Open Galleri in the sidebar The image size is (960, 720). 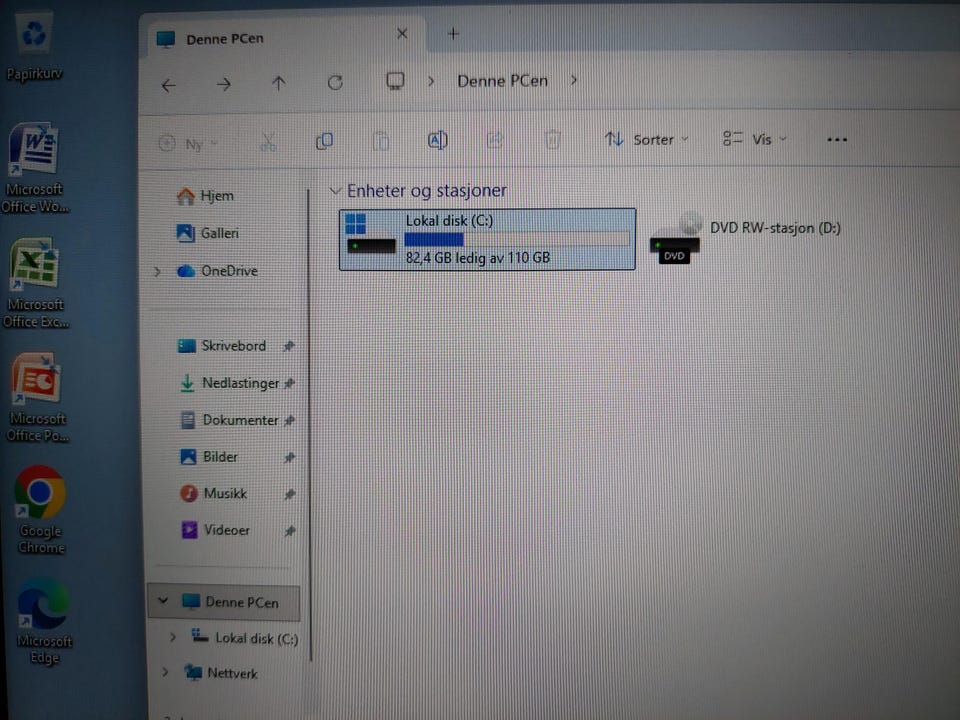pyautogui.click(x=208, y=233)
